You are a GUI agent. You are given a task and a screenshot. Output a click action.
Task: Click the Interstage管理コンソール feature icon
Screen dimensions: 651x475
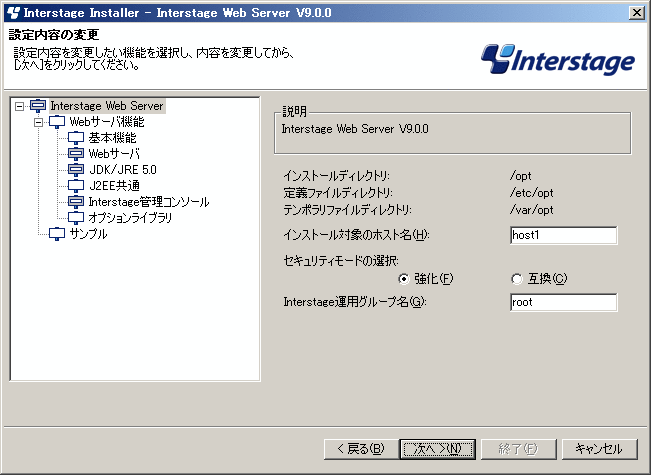point(76,202)
